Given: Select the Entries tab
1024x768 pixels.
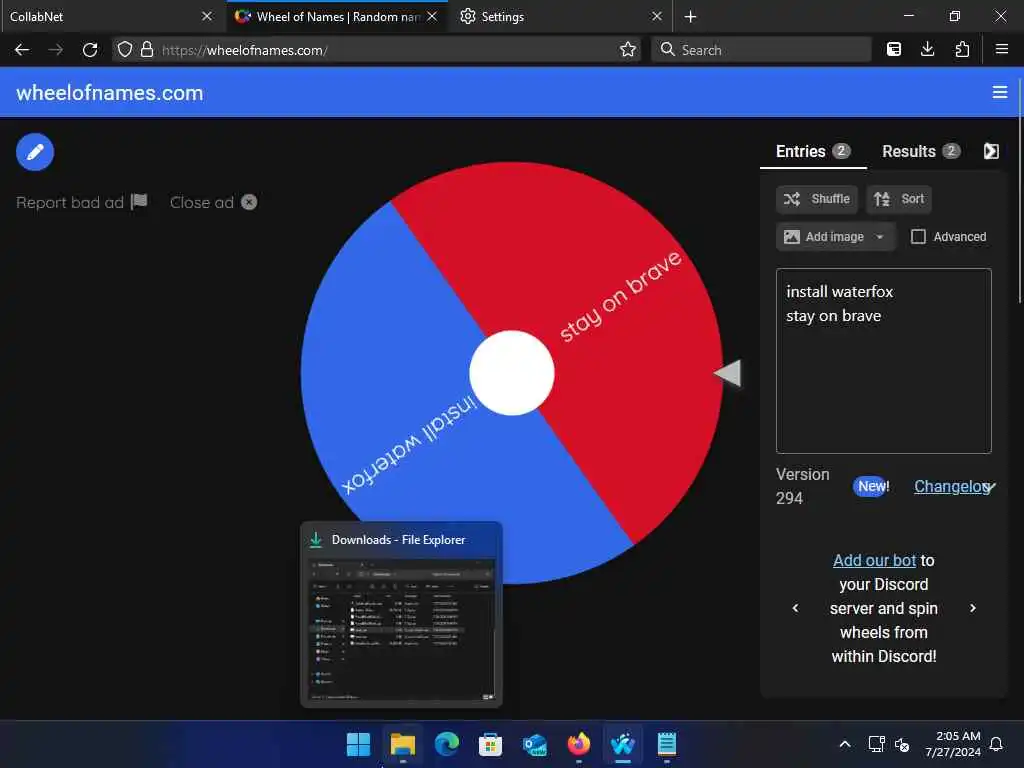Looking at the screenshot, I should click(812, 152).
